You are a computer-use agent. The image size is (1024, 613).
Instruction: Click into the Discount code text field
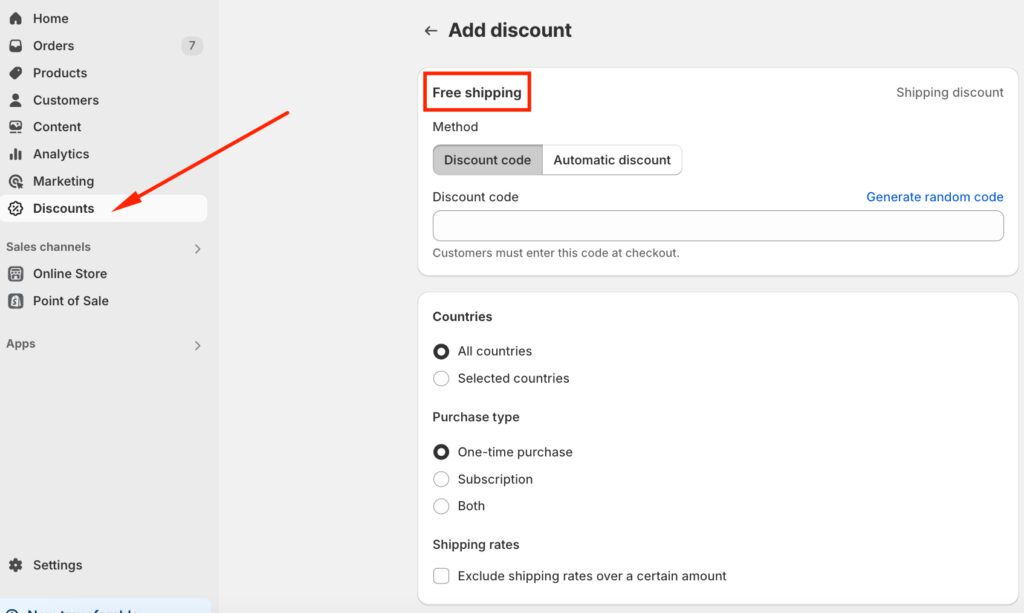click(x=717, y=226)
